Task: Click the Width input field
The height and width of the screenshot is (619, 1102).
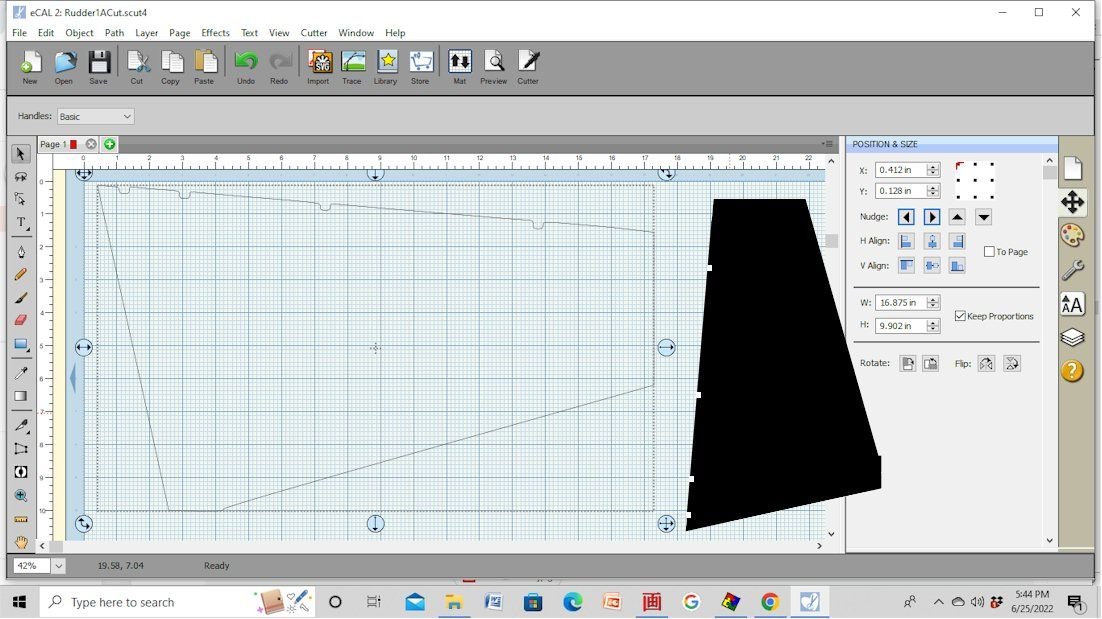Action: coord(901,303)
